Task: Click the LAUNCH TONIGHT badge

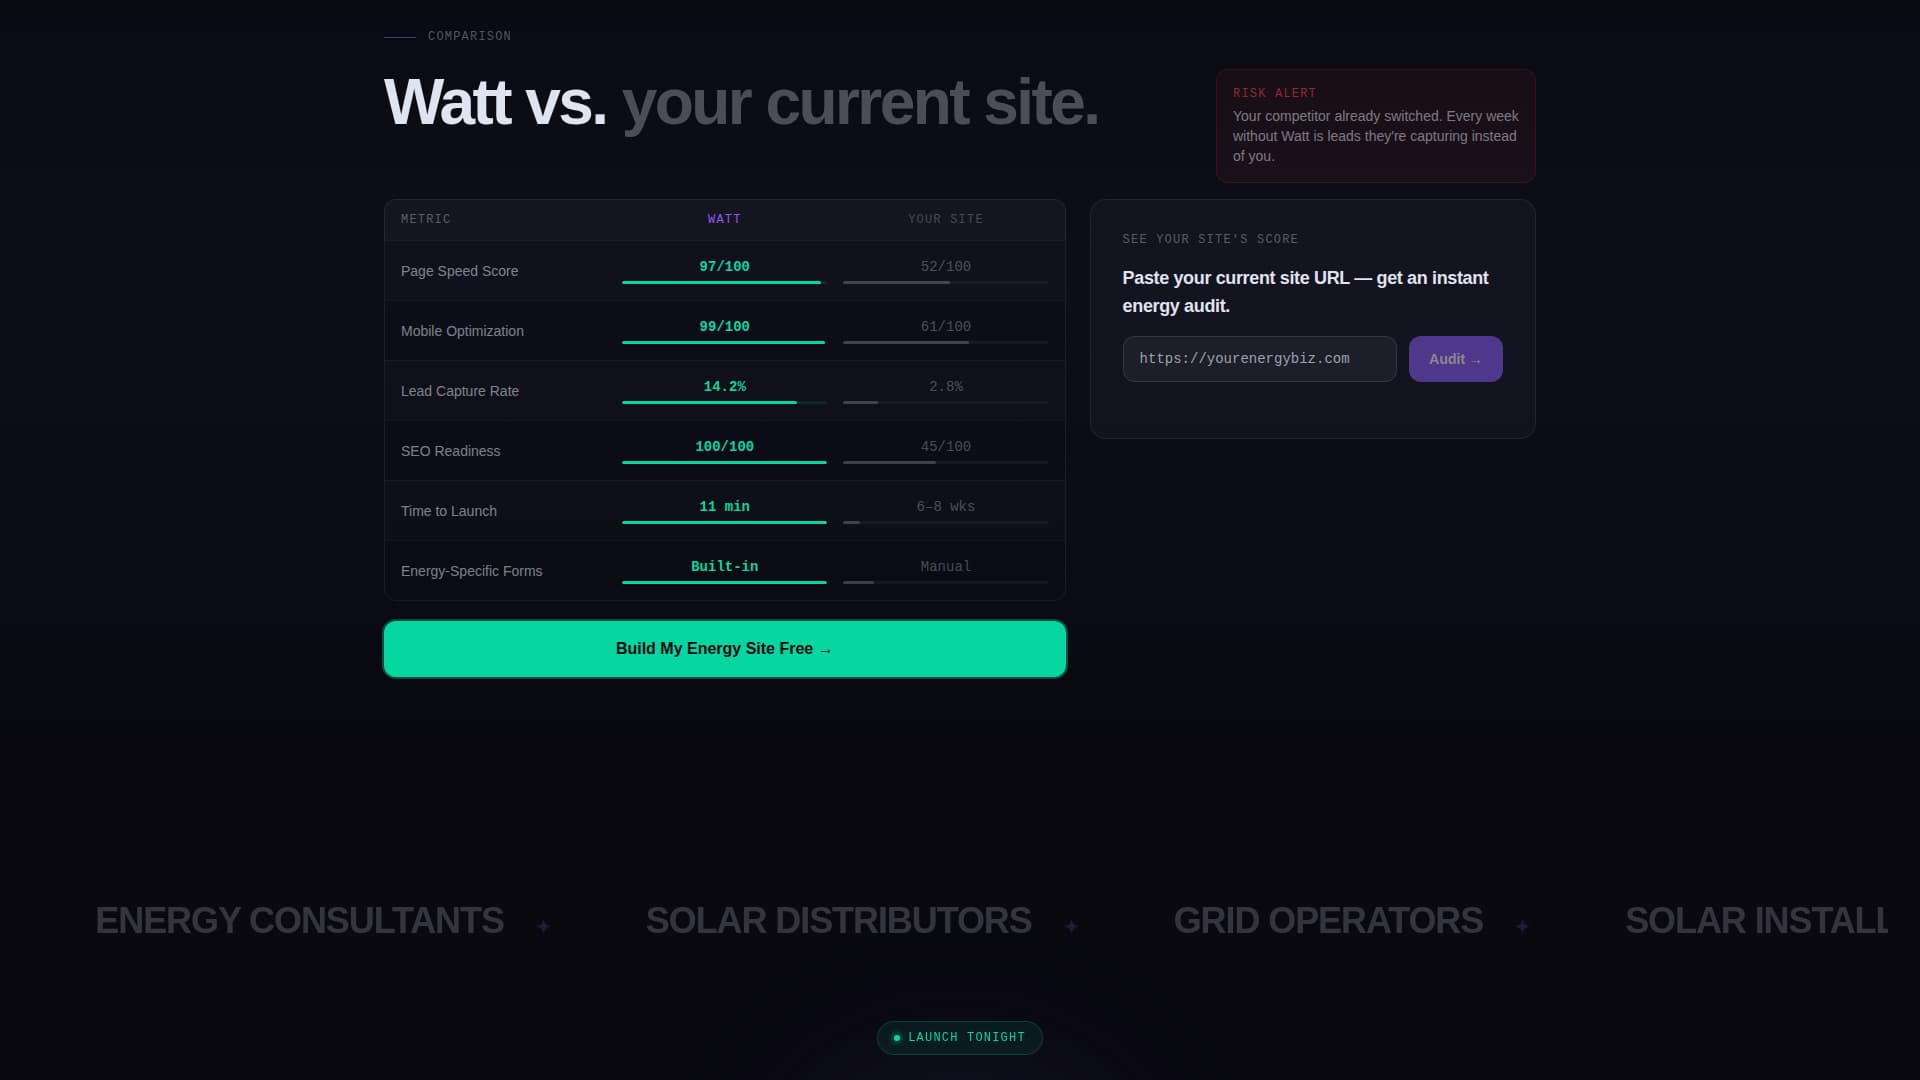Action: [959, 1037]
